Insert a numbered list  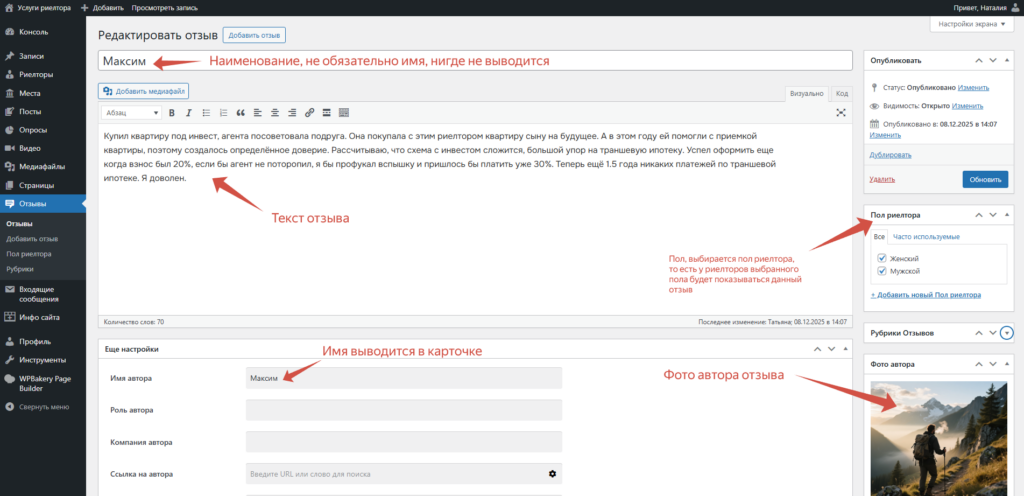pyautogui.click(x=223, y=113)
